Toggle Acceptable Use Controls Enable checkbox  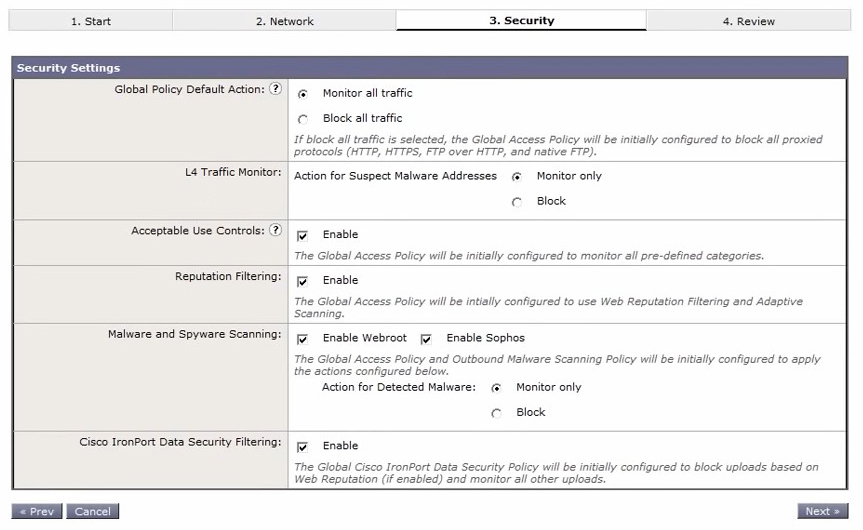[303, 235]
